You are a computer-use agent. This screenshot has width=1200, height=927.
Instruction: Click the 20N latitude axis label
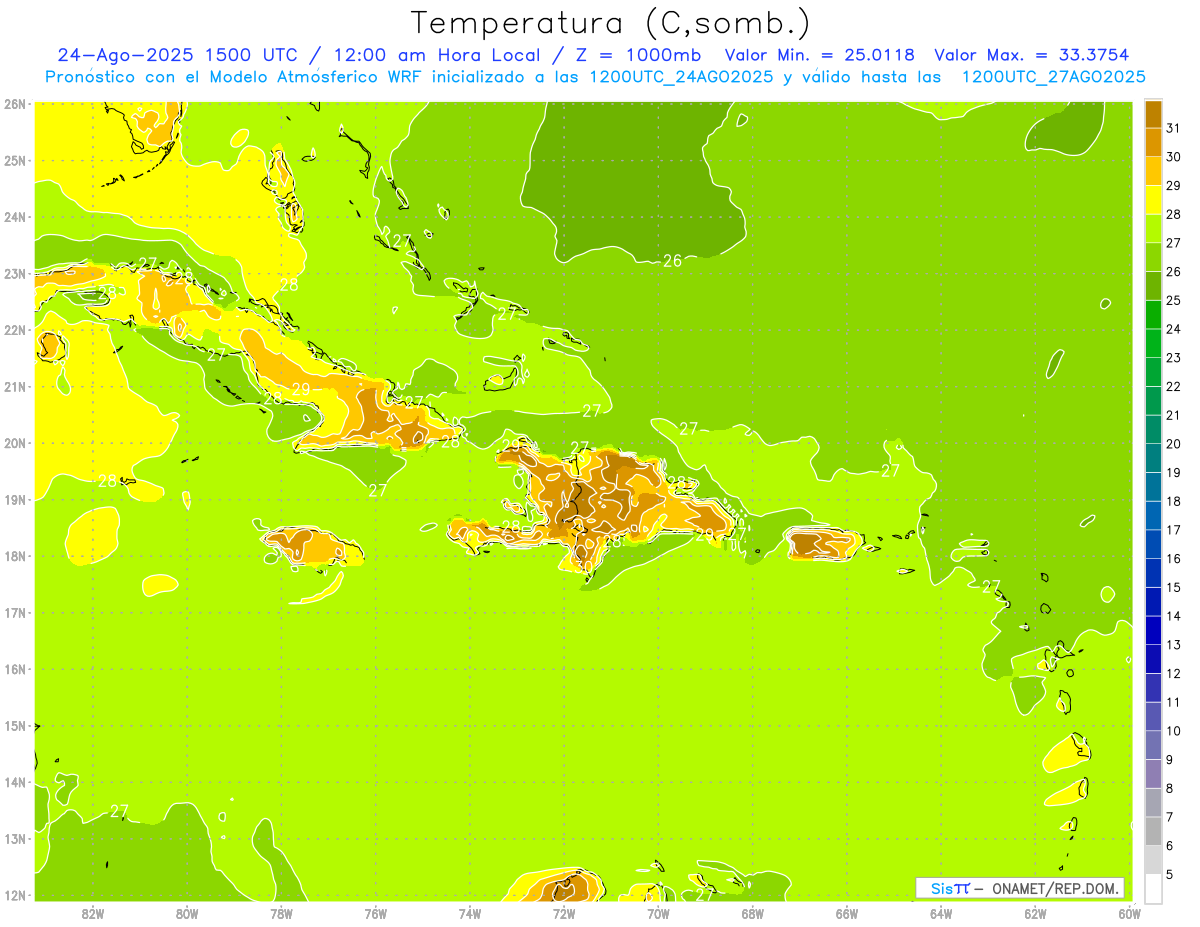15,443
